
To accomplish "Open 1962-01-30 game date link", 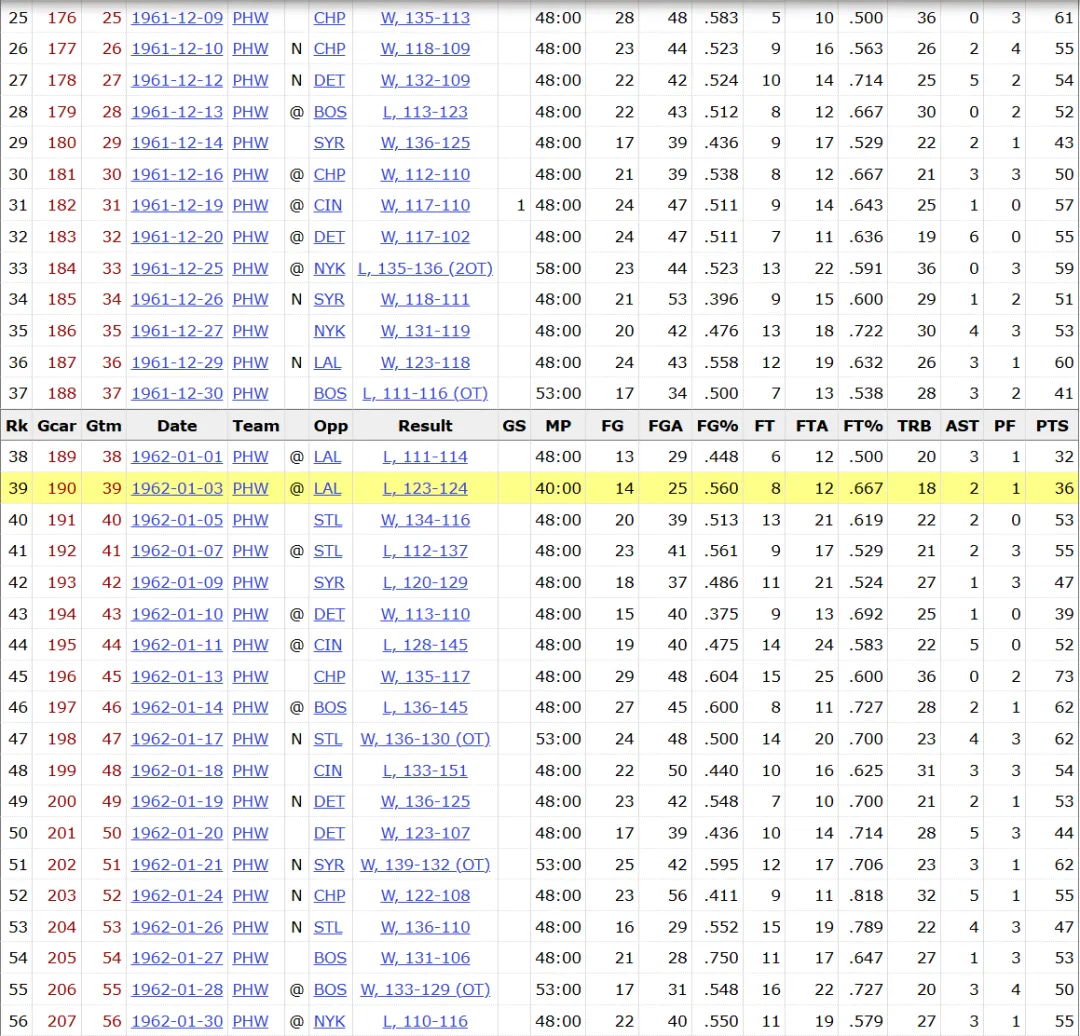I will pyautogui.click(x=177, y=1022).
